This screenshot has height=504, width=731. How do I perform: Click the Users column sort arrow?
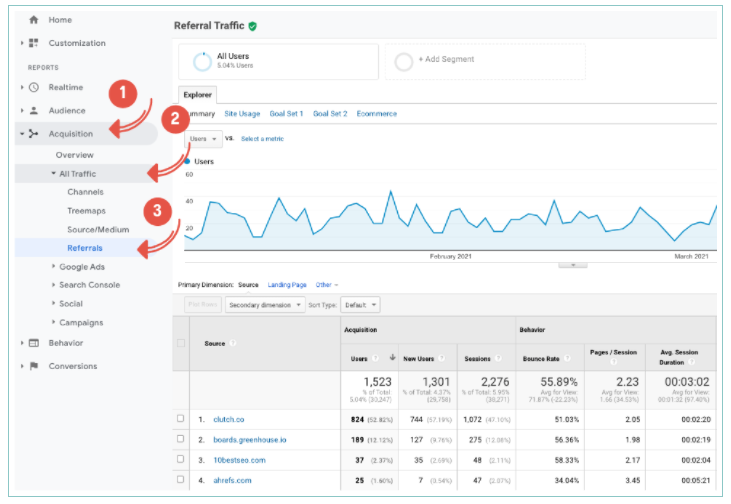tap(393, 358)
